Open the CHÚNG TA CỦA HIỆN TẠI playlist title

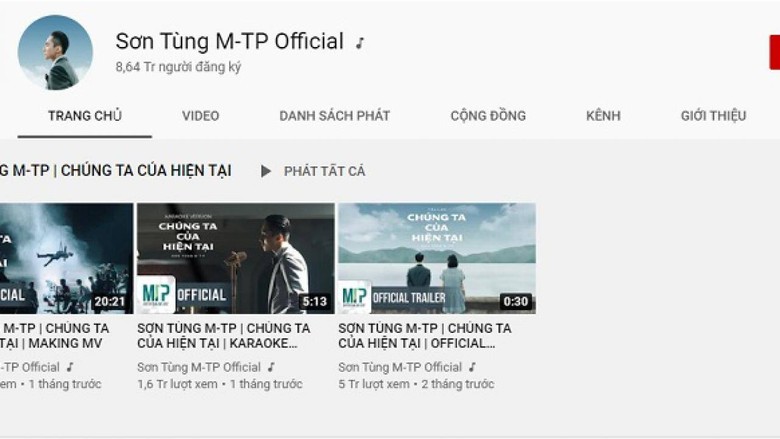tap(115, 171)
